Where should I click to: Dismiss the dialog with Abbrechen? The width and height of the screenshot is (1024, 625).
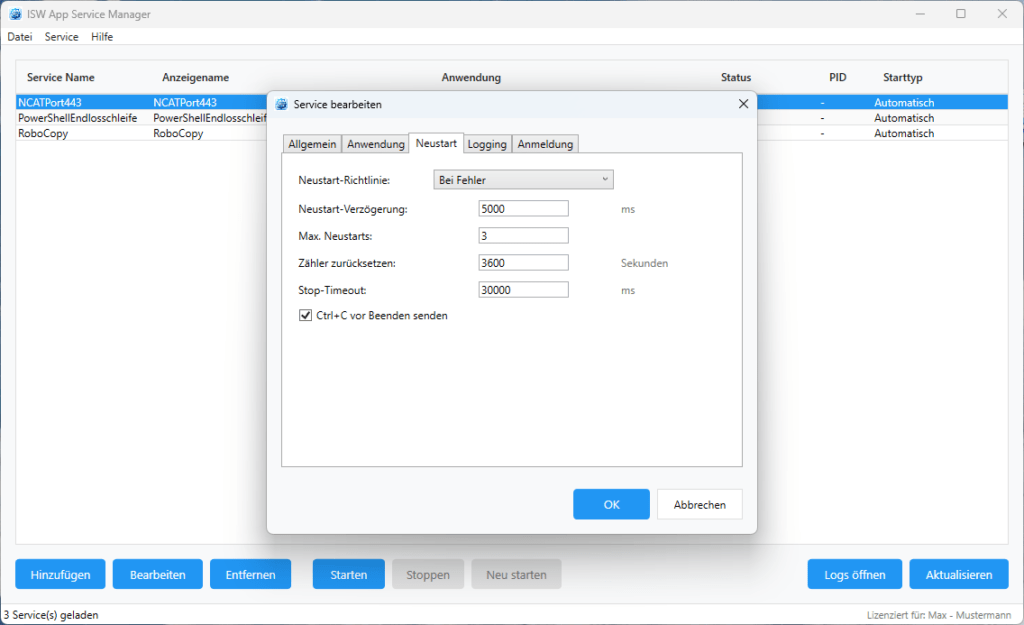699,504
